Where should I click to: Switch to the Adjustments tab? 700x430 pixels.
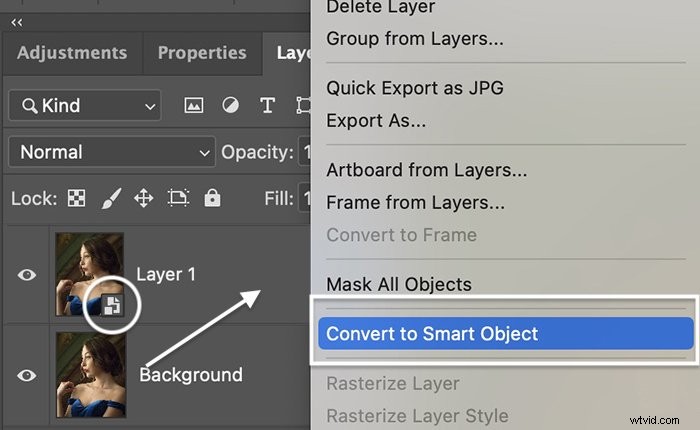tap(72, 53)
